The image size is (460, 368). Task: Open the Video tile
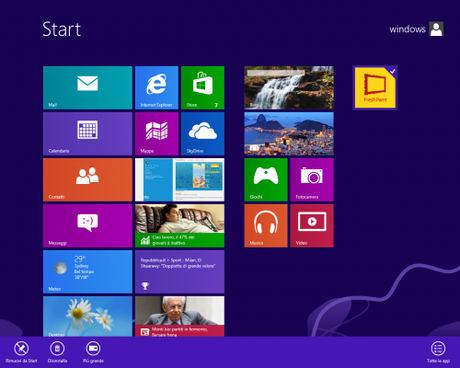pyautogui.click(x=312, y=226)
